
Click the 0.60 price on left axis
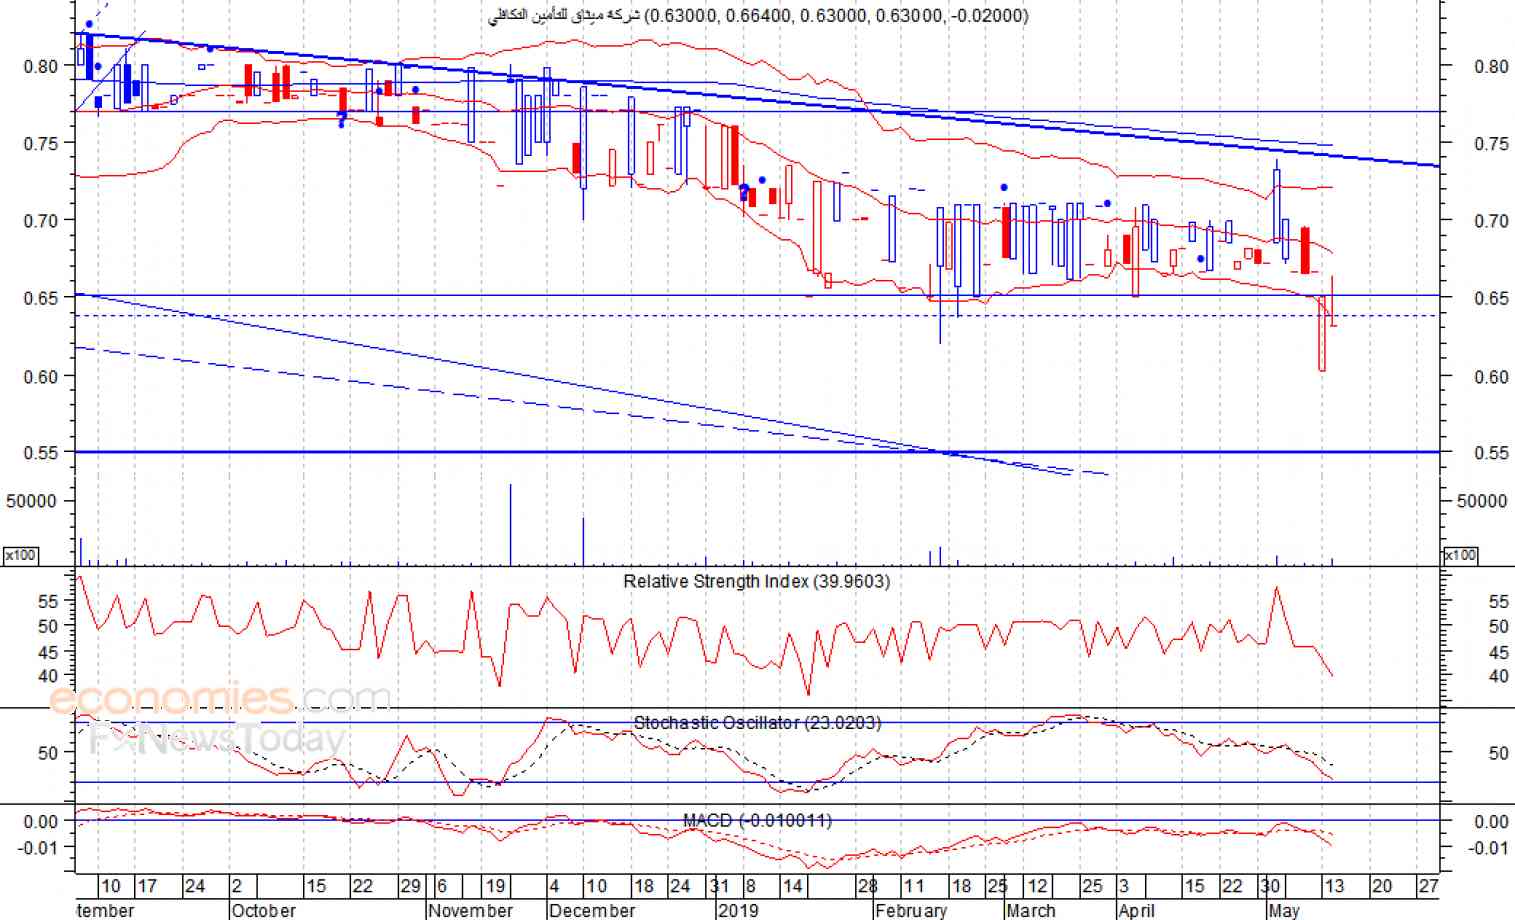pos(41,376)
